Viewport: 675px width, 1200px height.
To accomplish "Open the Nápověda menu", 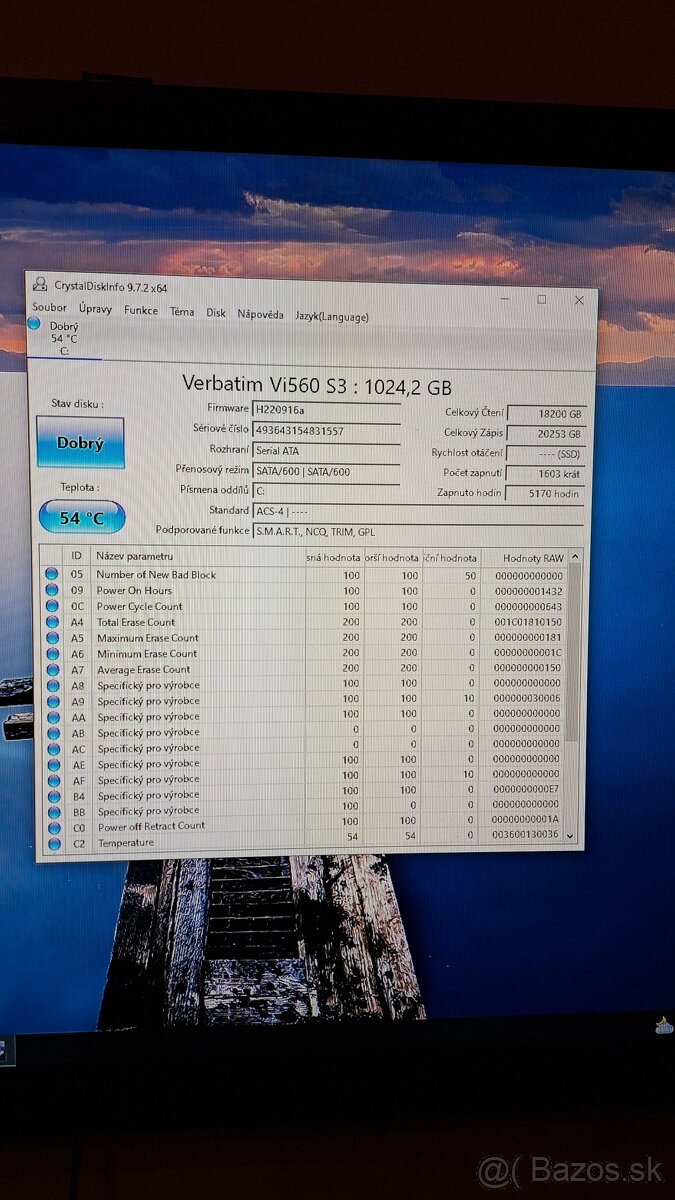I will point(260,314).
